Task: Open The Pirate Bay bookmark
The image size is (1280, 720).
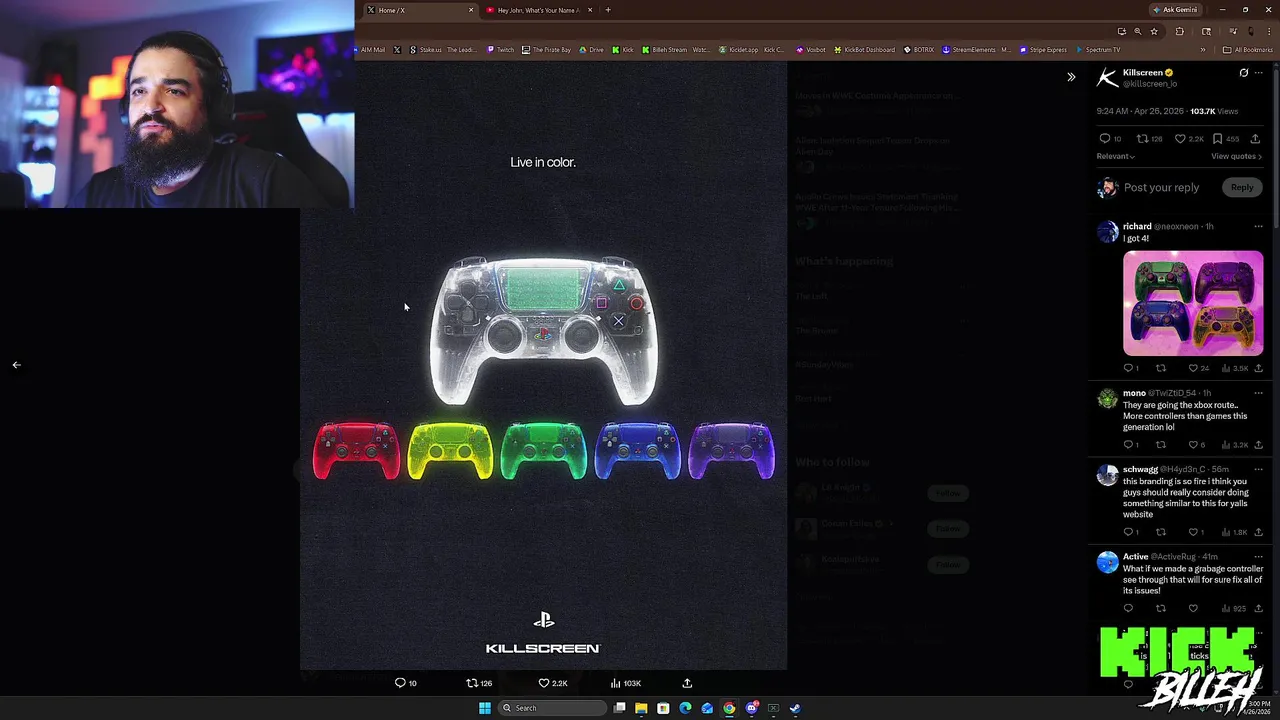Action: [547, 50]
